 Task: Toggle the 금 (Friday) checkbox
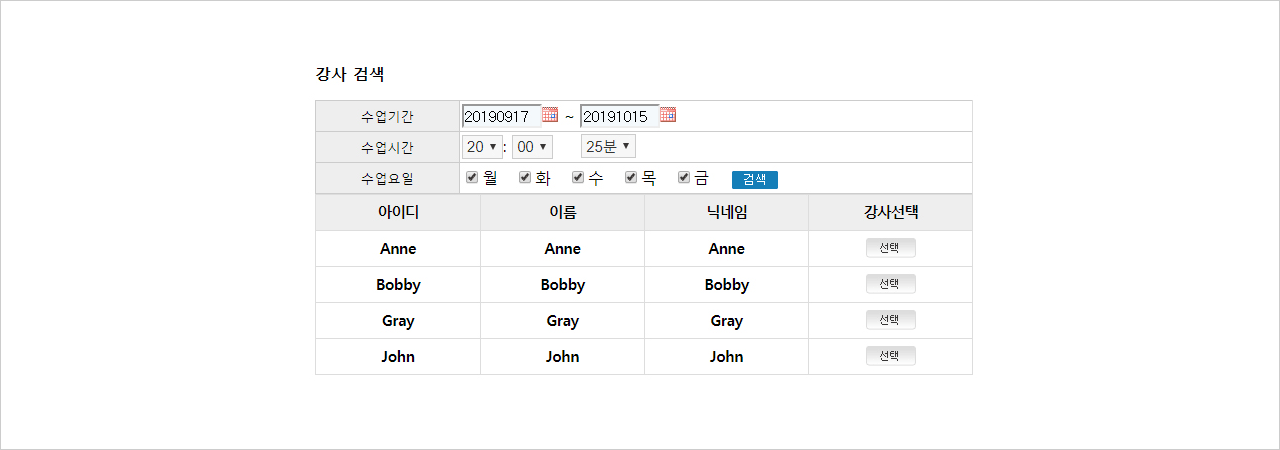click(684, 178)
